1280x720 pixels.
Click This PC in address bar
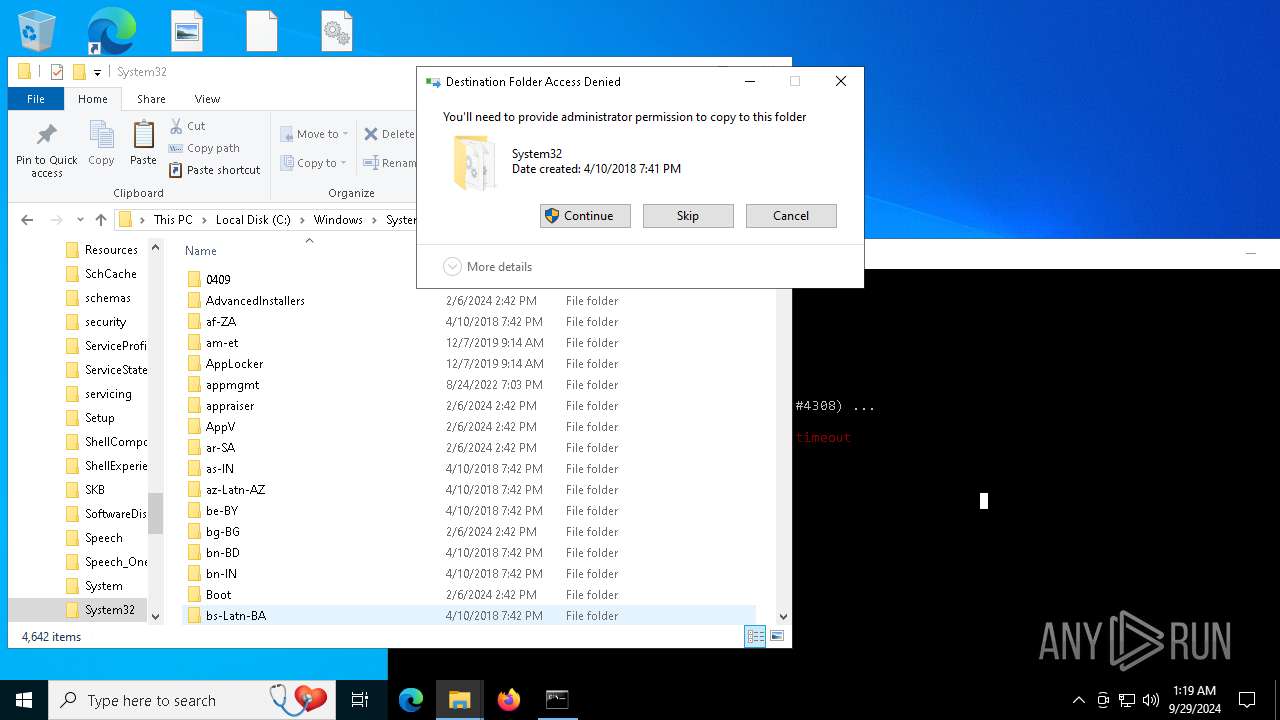tap(173, 220)
